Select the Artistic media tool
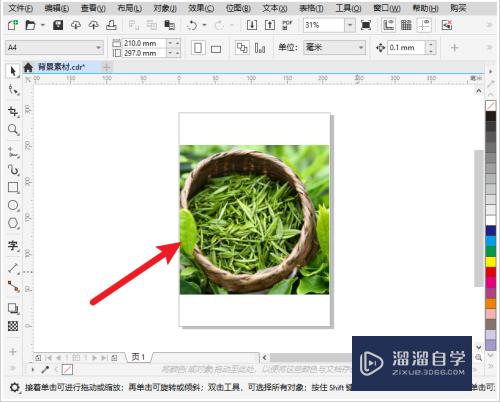 (13, 170)
